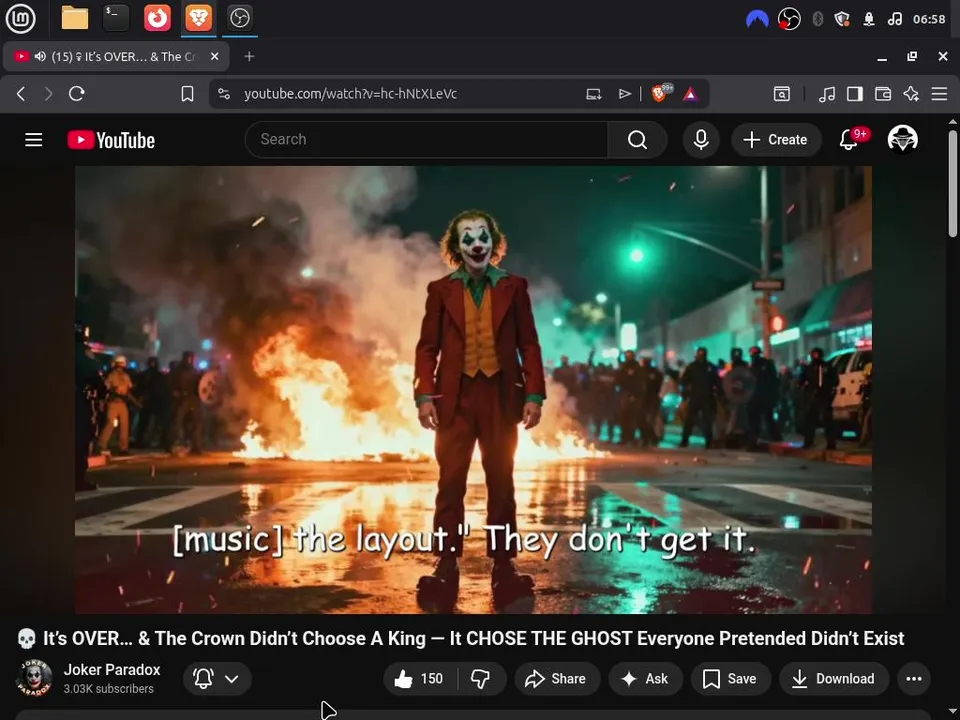Open YouTube notifications bell
Image resolution: width=960 pixels, height=720 pixels.
coord(848,140)
